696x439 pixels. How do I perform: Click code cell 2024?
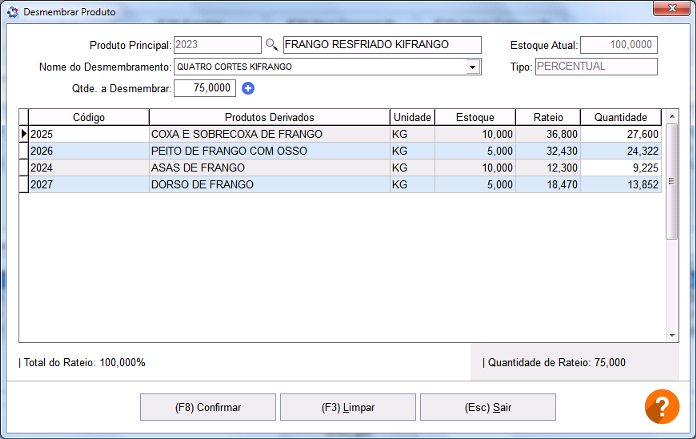coord(89,168)
